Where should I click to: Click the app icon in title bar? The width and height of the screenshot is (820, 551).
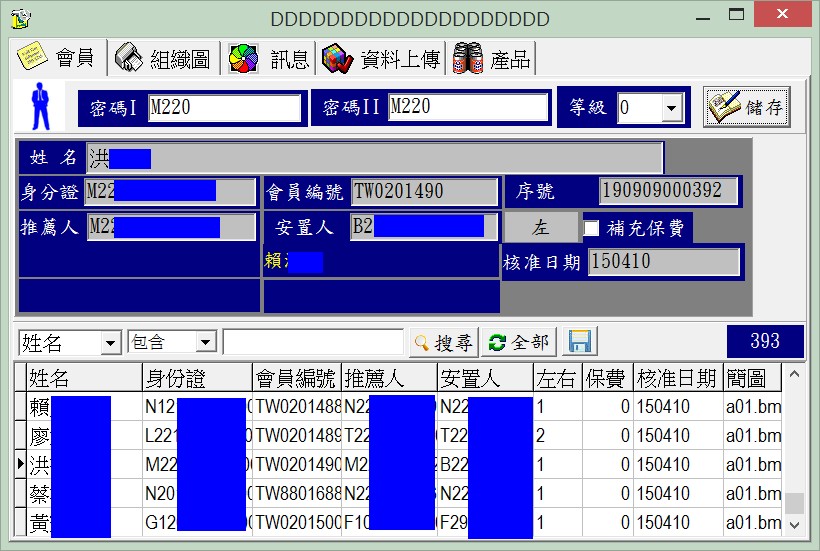20,18
